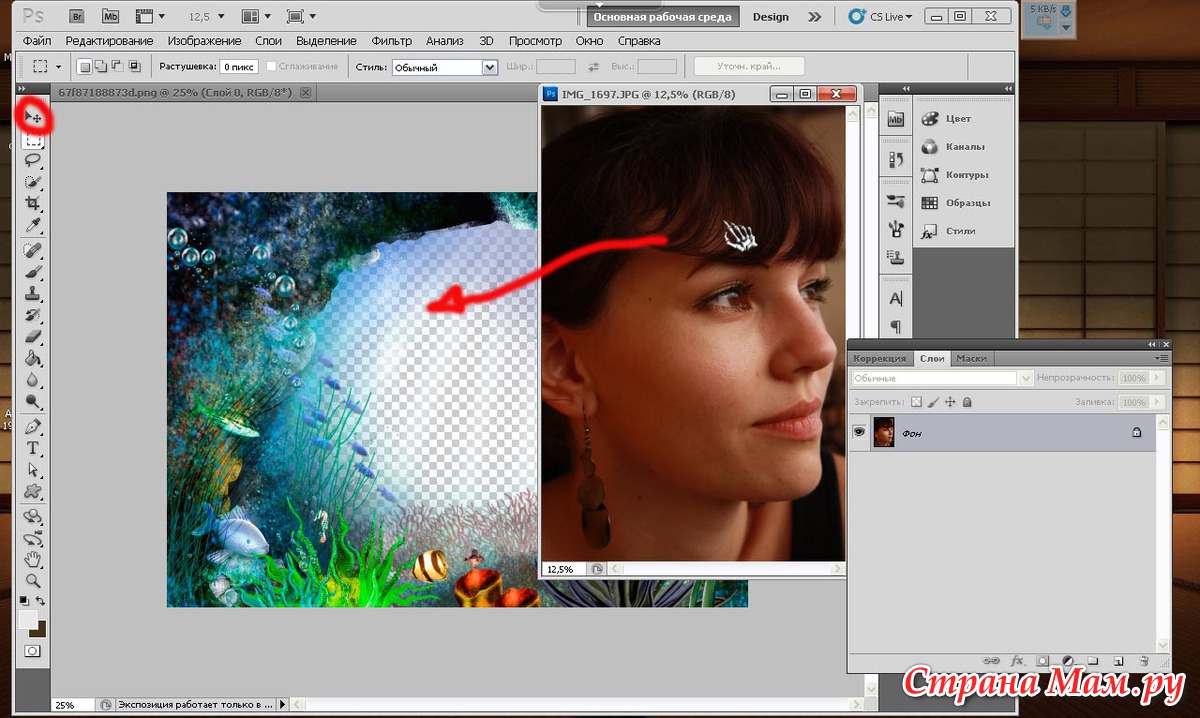Switch to the Коррекция tab
Image resolution: width=1200 pixels, height=718 pixels.
coord(880,358)
